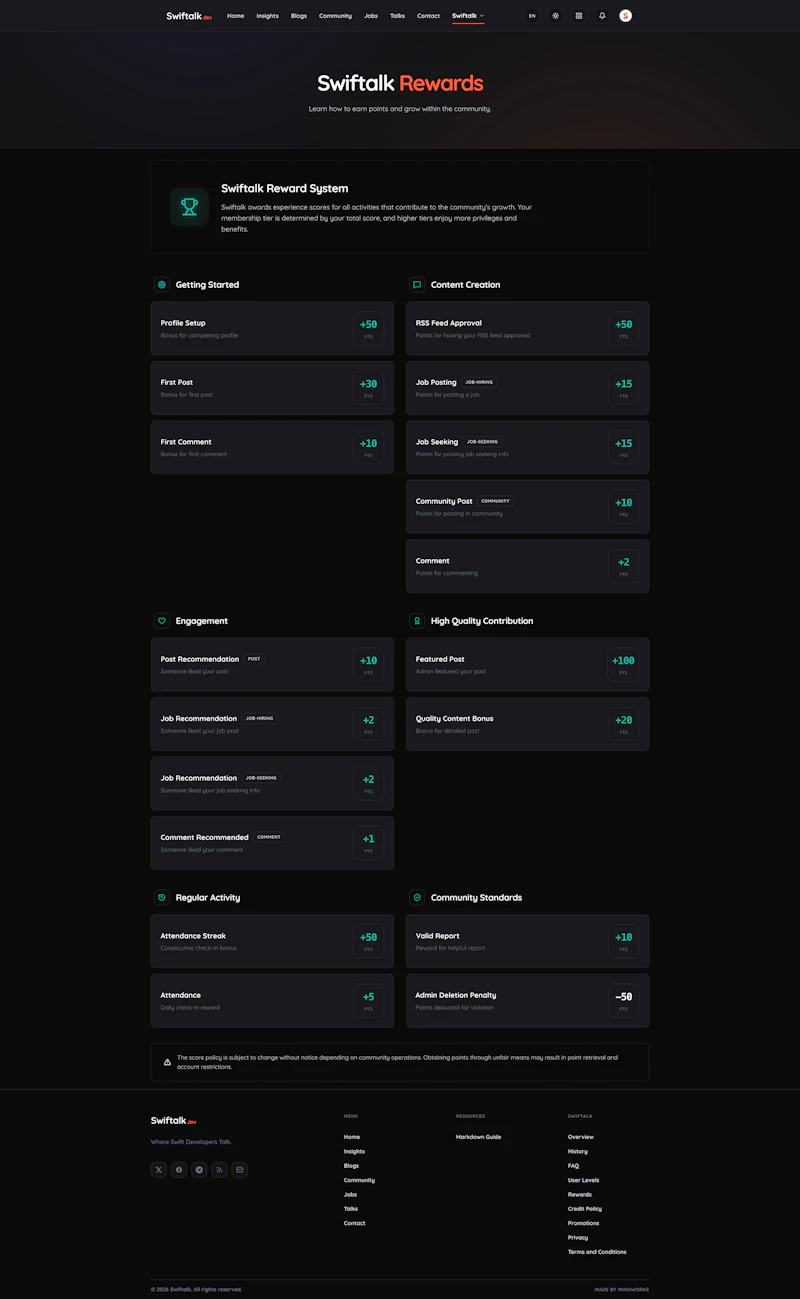Click the warning icon in the score policy notice
Viewport: 800px width, 1299px height.
pyautogui.click(x=167, y=1062)
